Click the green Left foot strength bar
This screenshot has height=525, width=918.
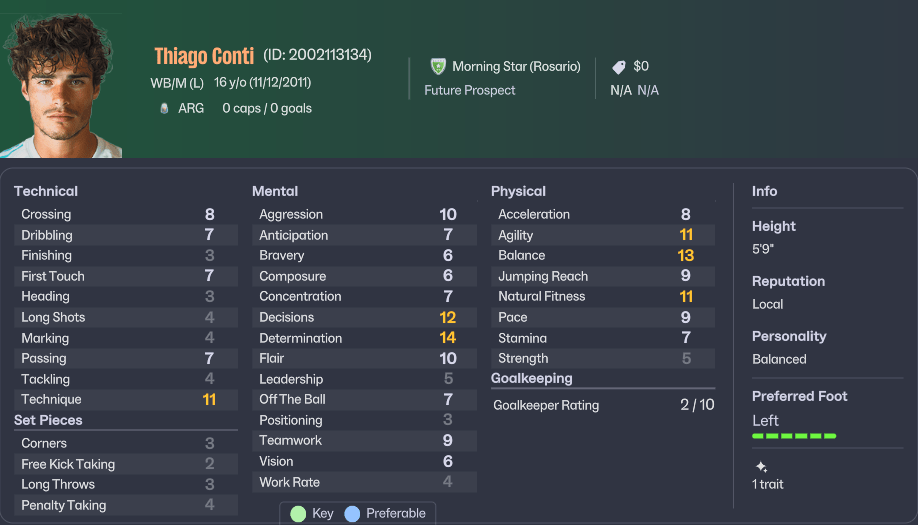[794, 436]
